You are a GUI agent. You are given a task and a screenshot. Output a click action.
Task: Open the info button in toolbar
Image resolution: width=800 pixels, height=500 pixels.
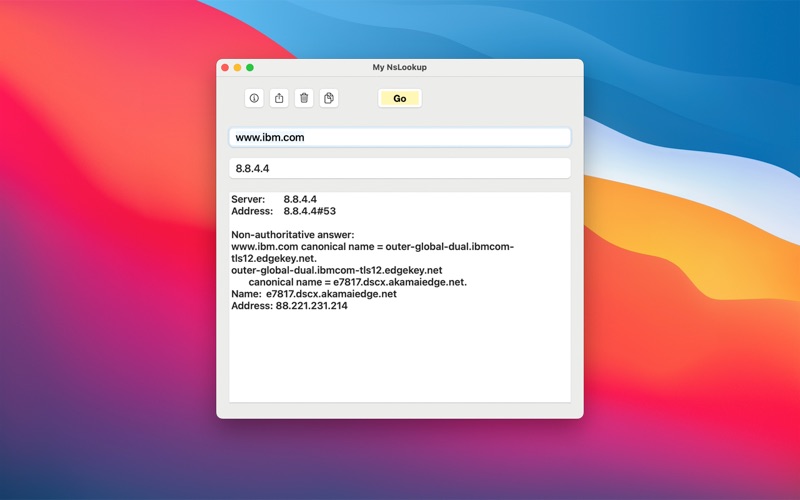tap(254, 98)
